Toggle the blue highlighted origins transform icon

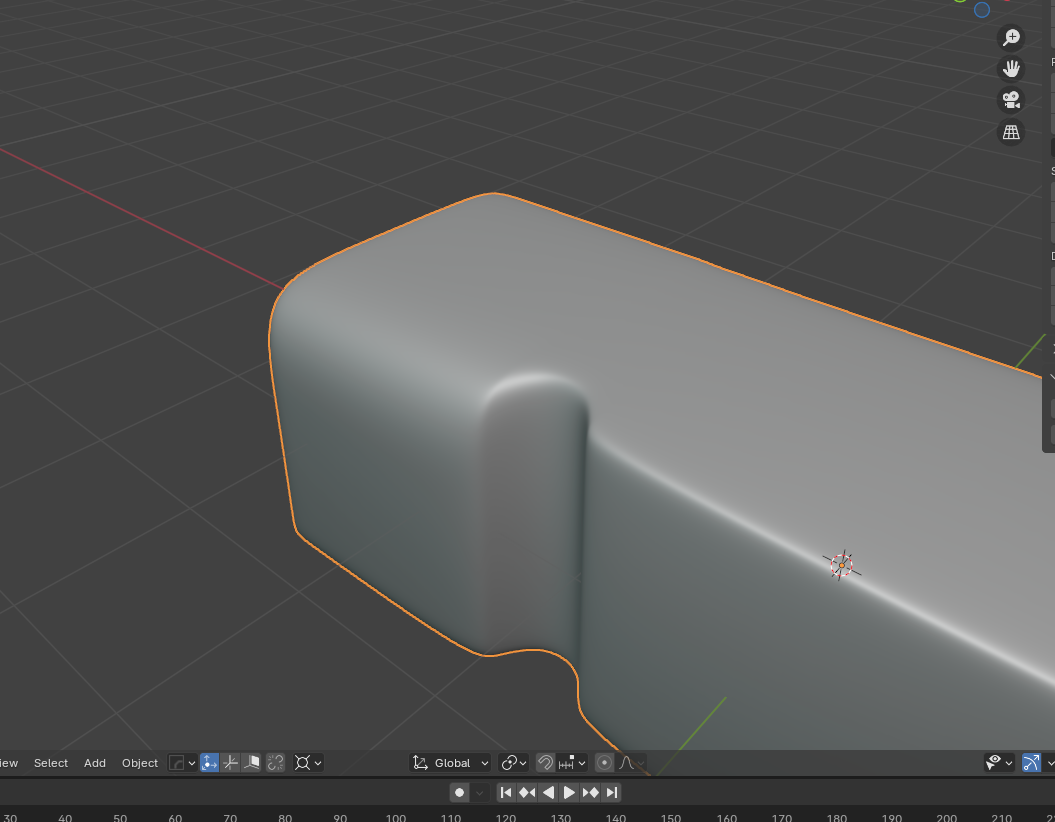coord(209,763)
